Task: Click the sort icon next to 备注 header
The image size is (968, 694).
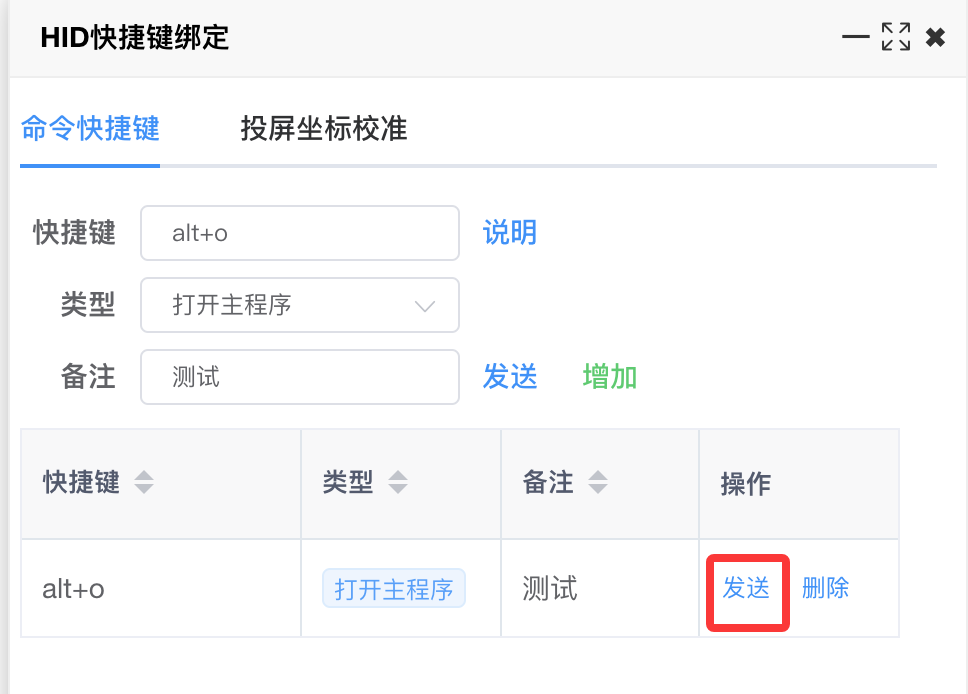Action: pyautogui.click(x=598, y=484)
